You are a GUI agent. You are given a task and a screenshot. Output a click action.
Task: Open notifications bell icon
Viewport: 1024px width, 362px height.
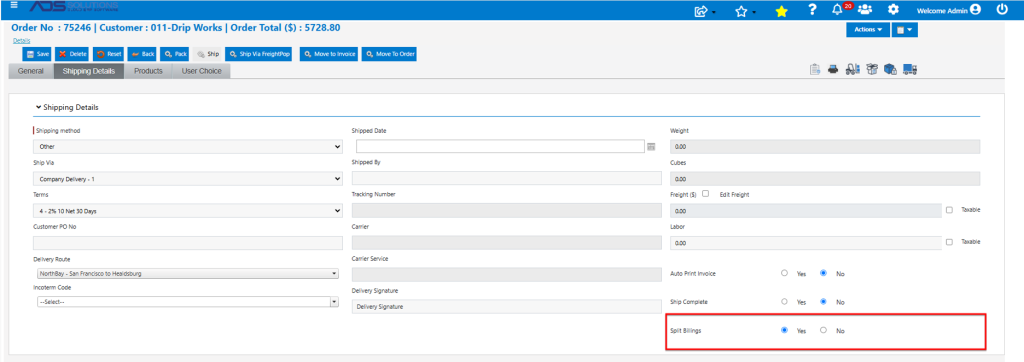[x=837, y=10]
